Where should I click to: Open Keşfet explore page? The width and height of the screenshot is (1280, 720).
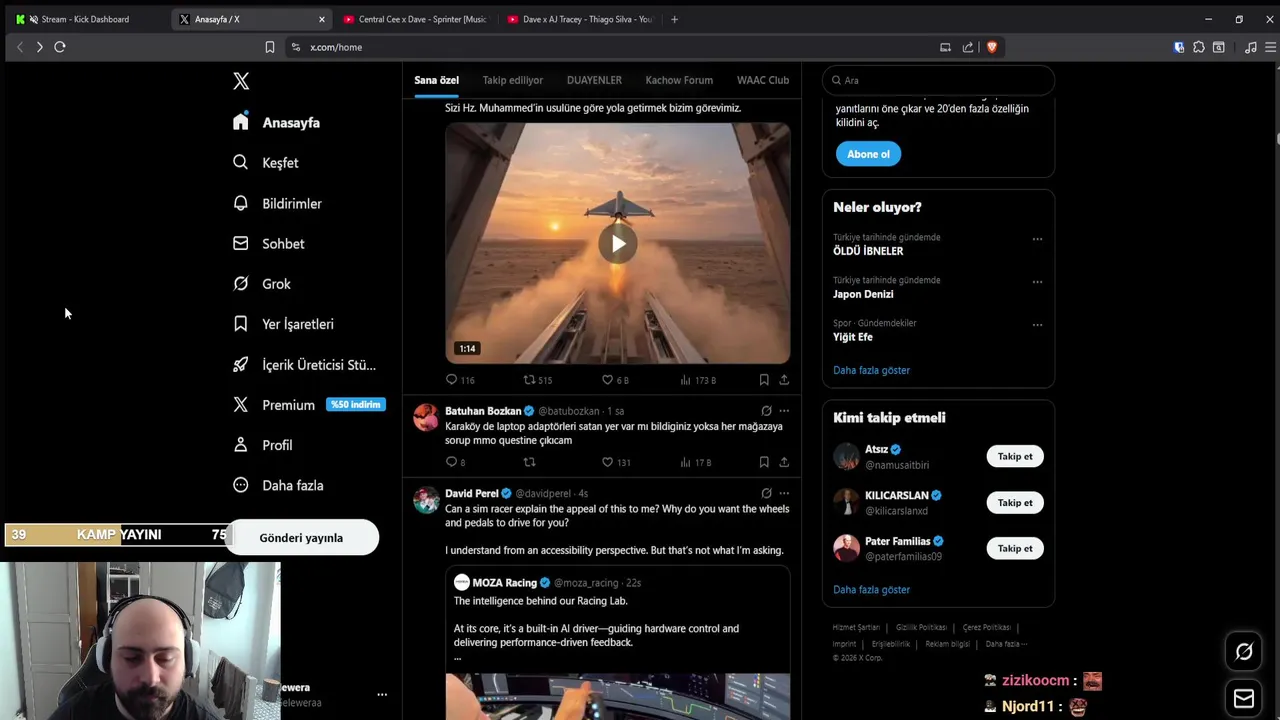click(266, 162)
